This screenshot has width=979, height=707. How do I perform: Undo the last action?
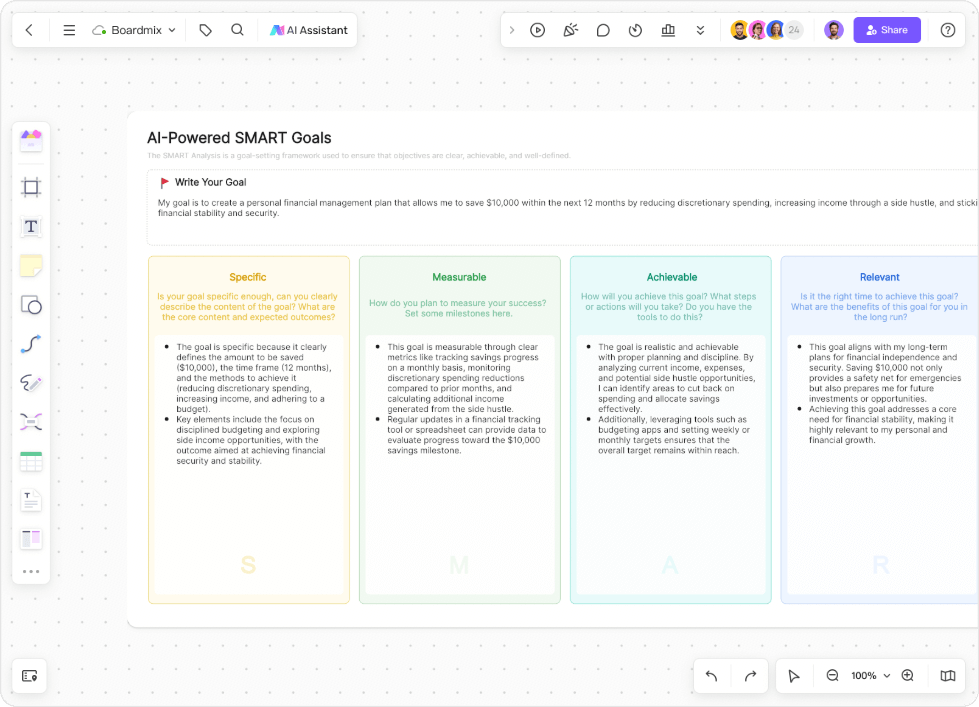click(711, 676)
